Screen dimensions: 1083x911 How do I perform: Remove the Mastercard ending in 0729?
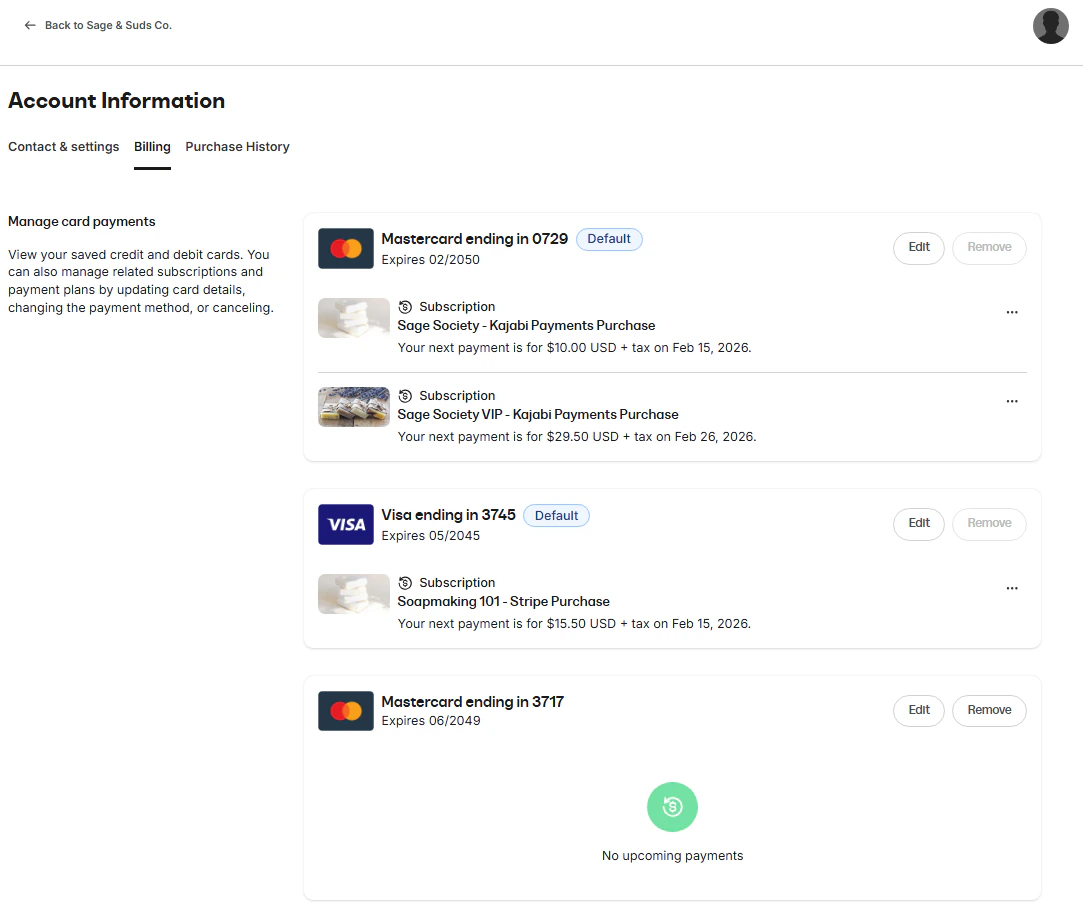click(x=989, y=248)
